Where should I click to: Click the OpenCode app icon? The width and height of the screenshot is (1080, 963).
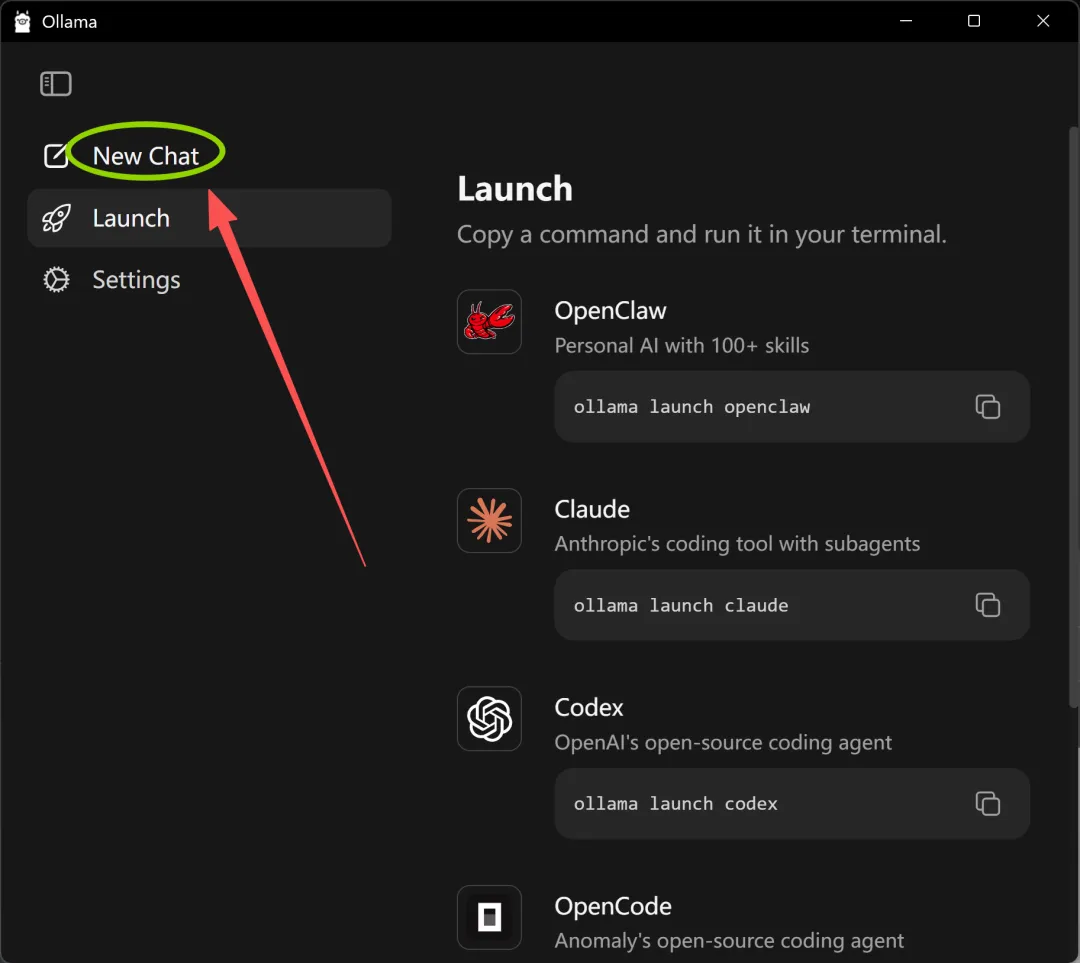[489, 917]
